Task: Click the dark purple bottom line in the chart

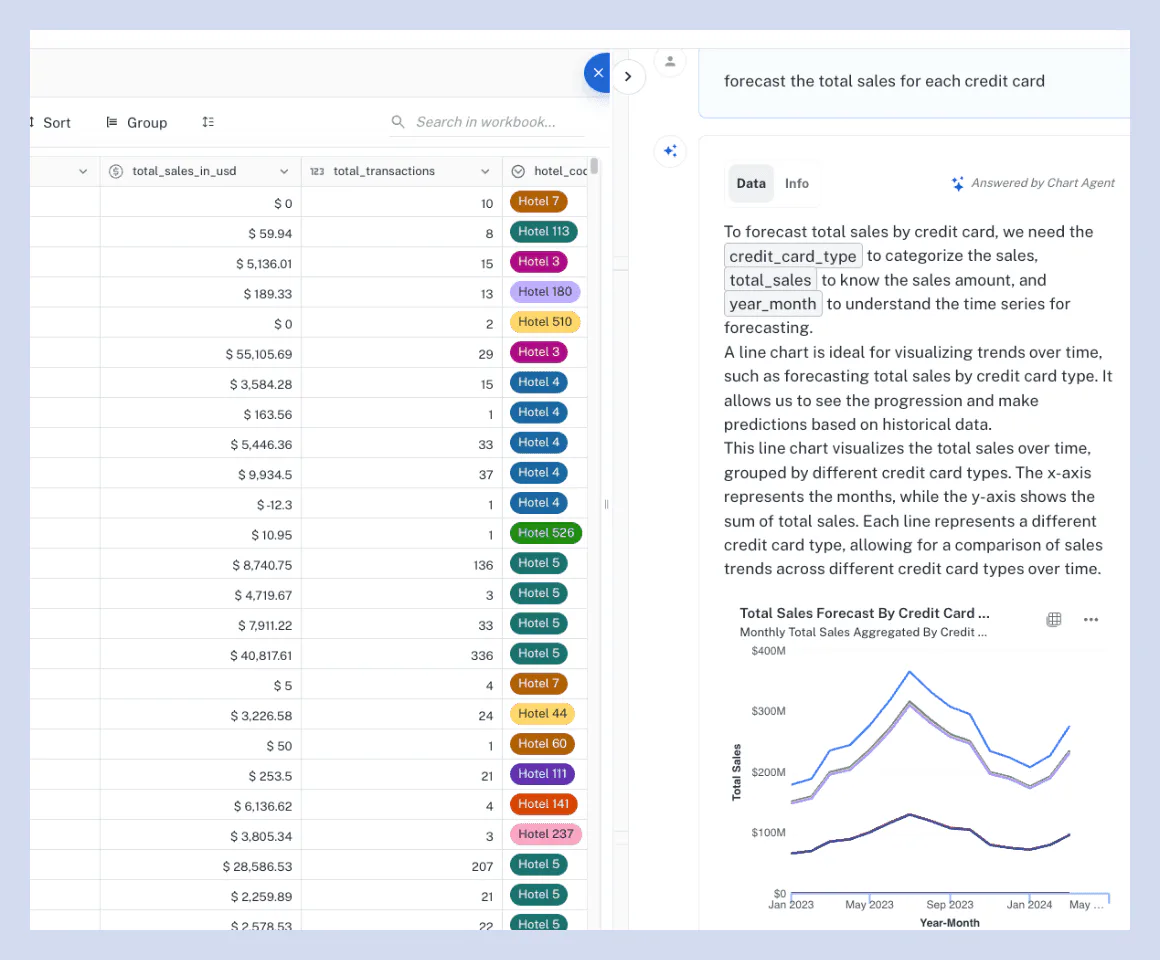Action: (909, 815)
